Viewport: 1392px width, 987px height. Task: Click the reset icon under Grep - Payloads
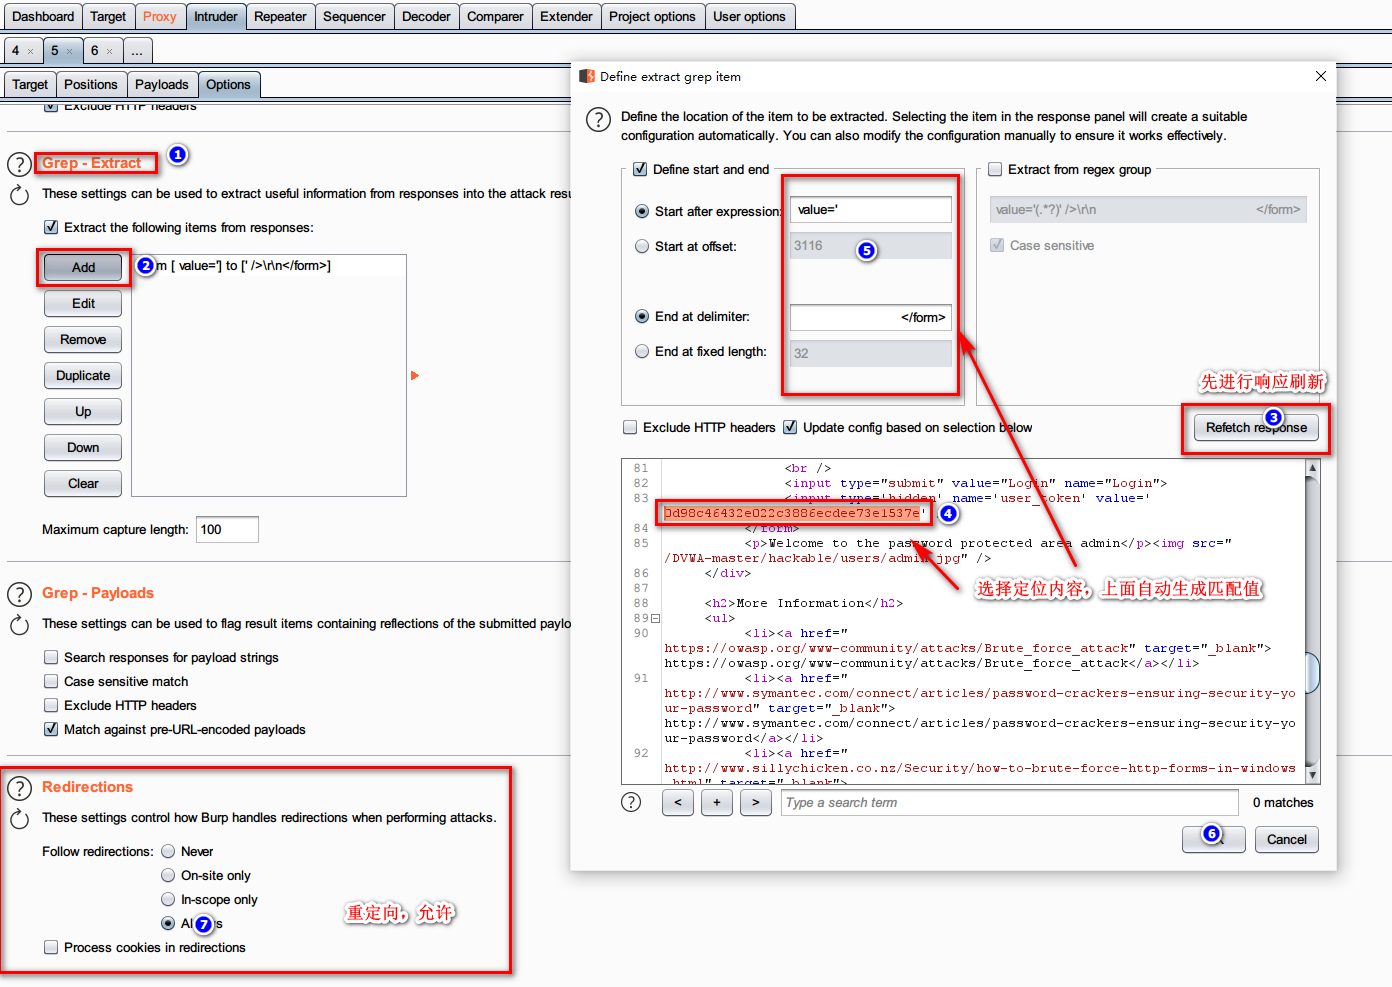point(19,625)
